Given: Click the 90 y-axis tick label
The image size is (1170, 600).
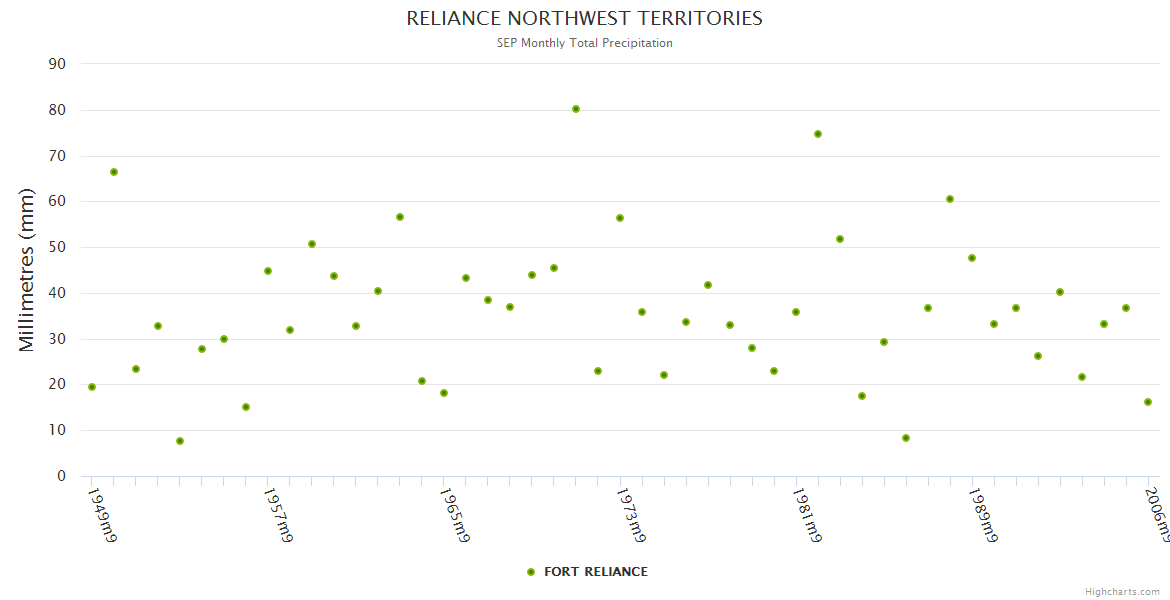Looking at the screenshot, I should click(57, 64).
